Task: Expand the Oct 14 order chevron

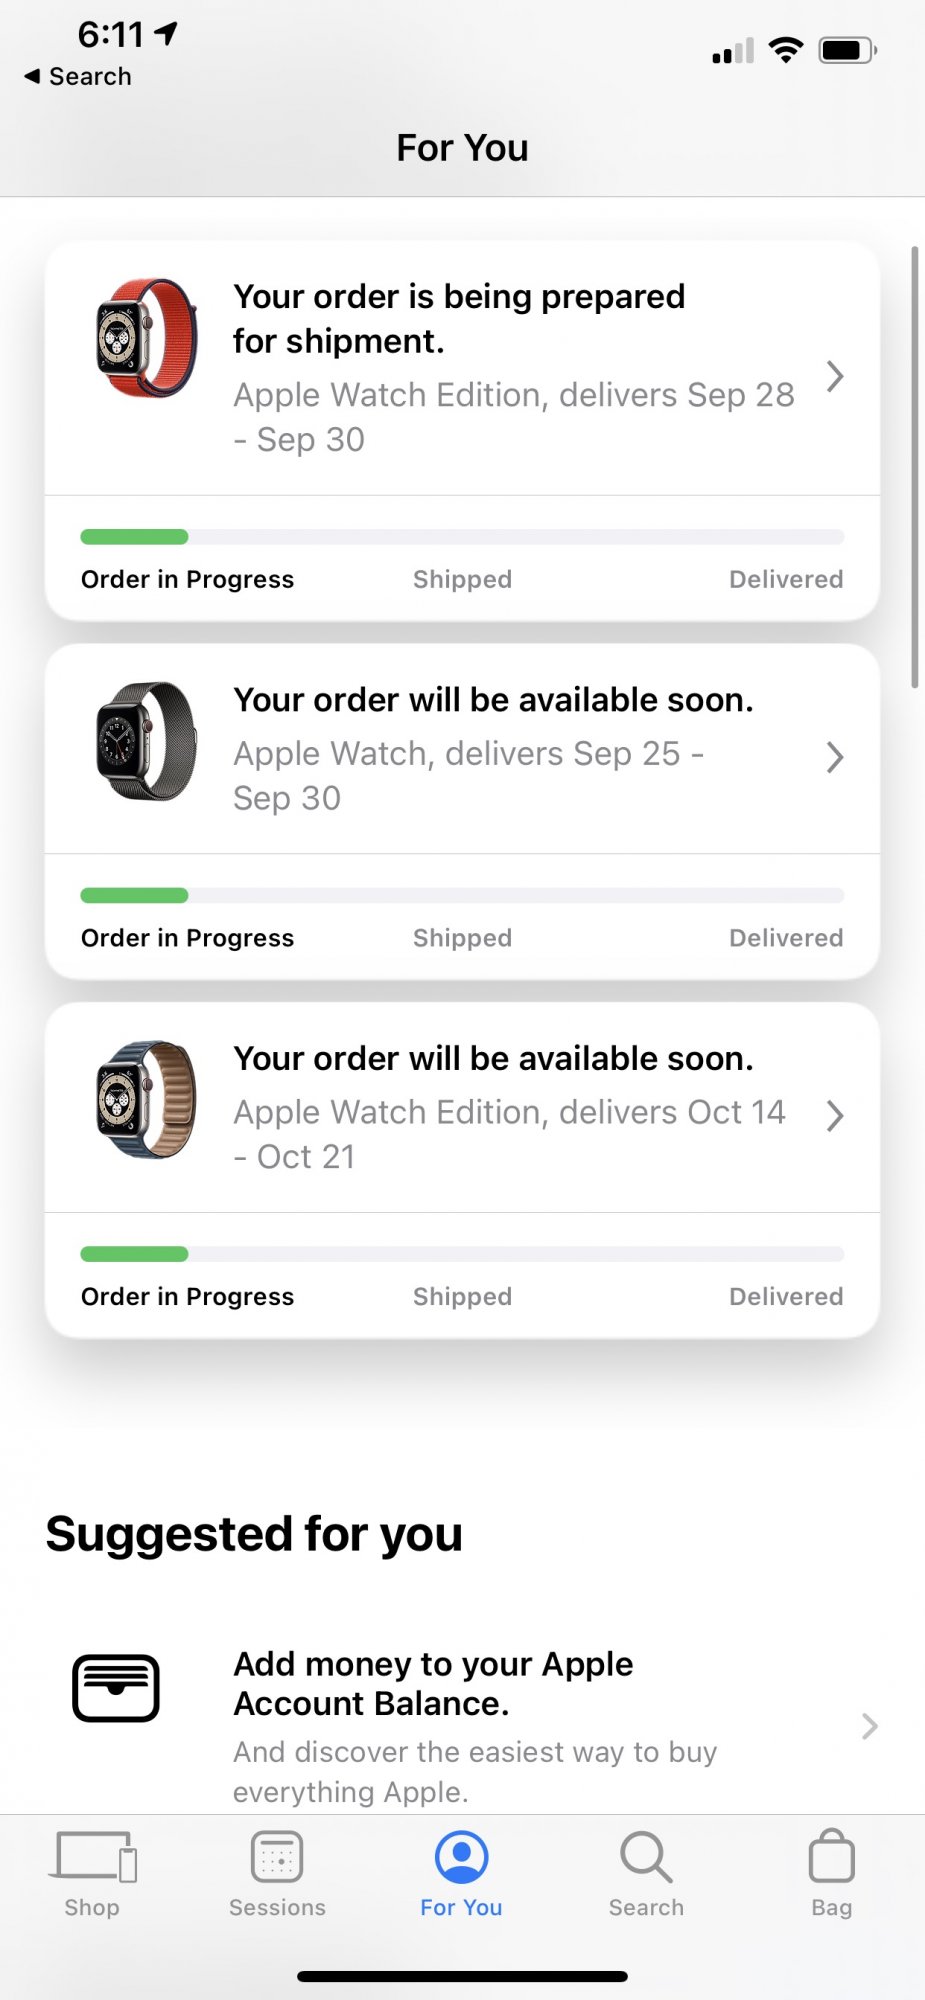Action: [835, 1115]
